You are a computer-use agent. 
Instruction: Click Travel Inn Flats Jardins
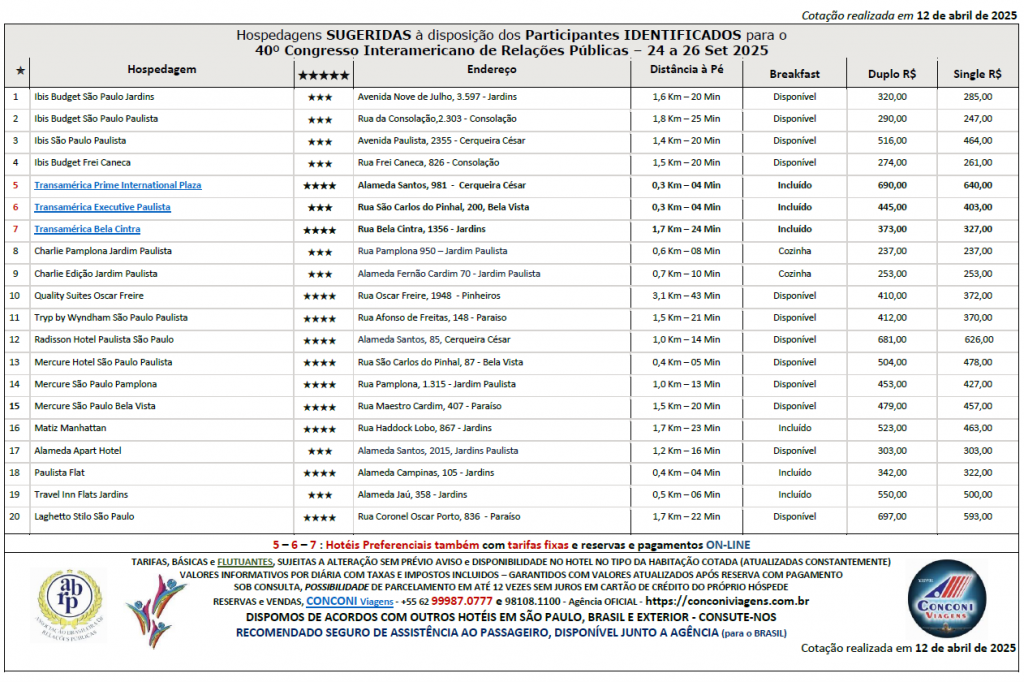pyautogui.click(x=81, y=495)
